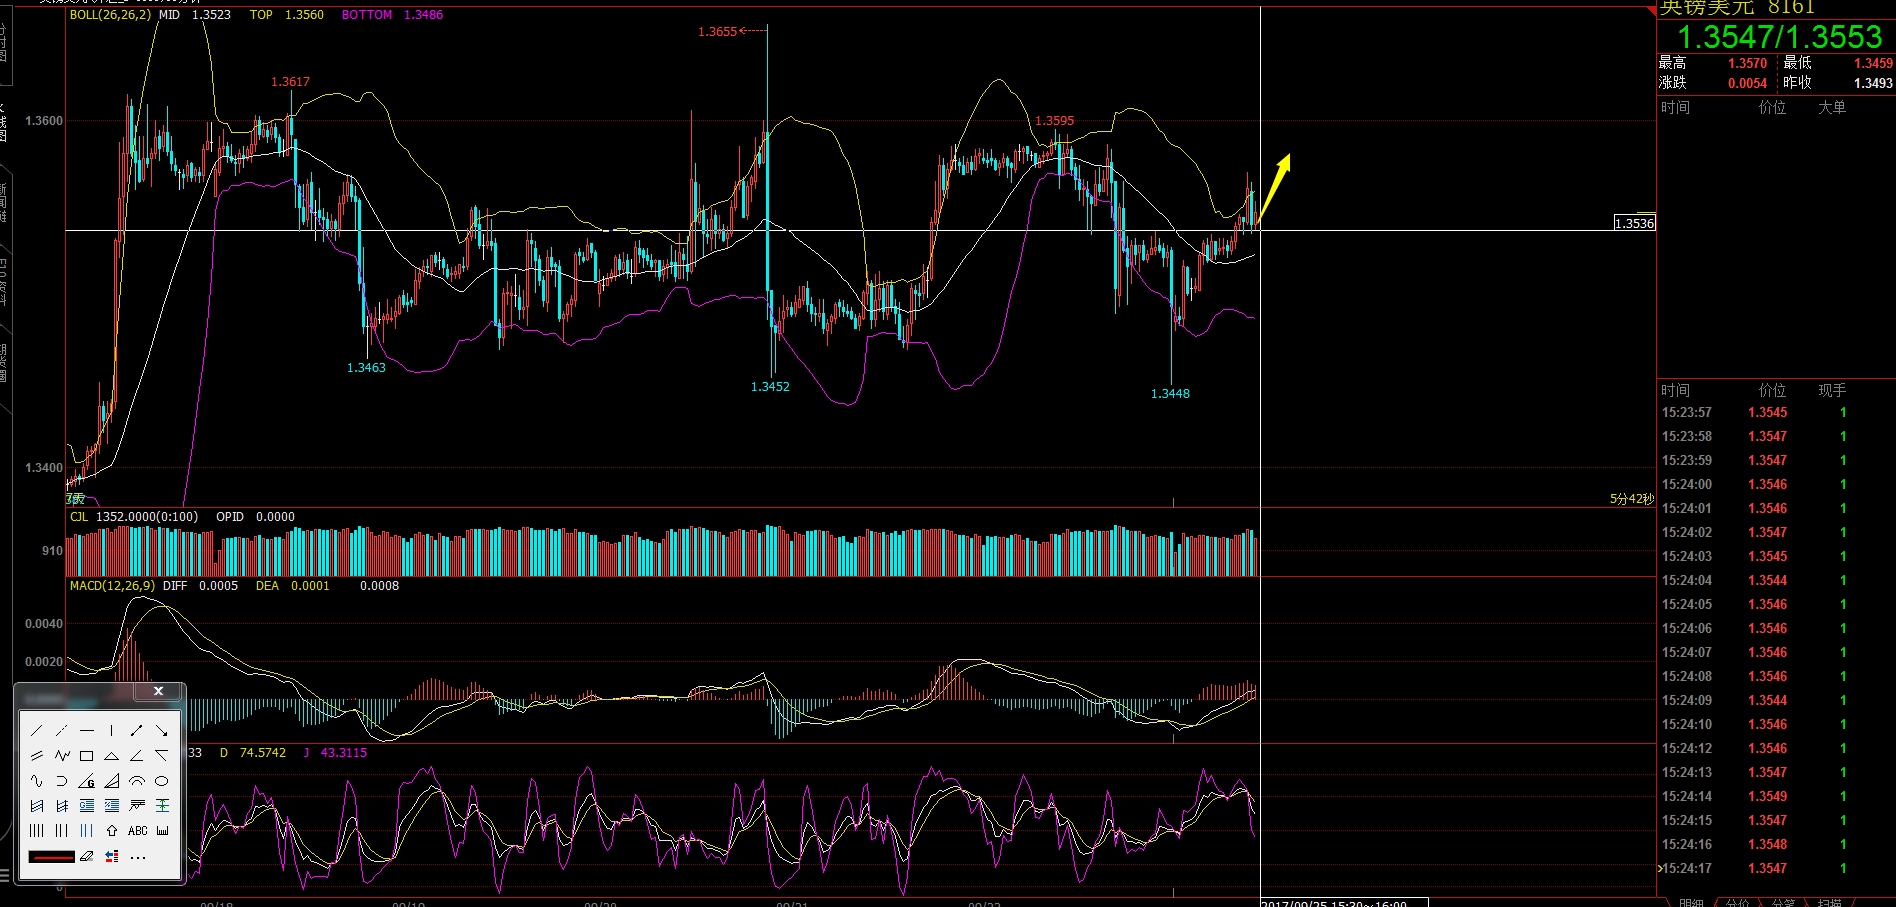The width and height of the screenshot is (1896, 907).
Task: Open the 扫描 tab at bottom right
Action: tap(1829, 902)
